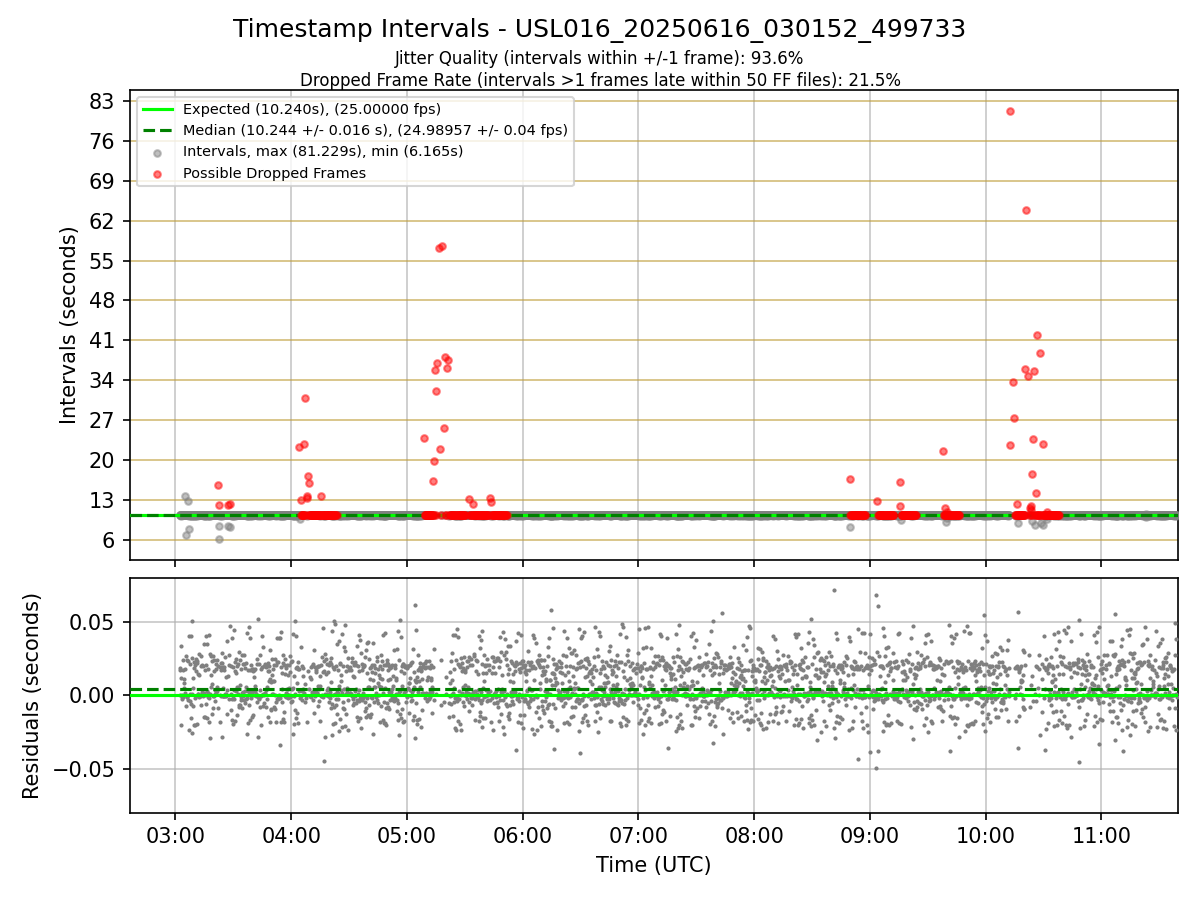Click the '83' interval axis tick label

[103, 101]
